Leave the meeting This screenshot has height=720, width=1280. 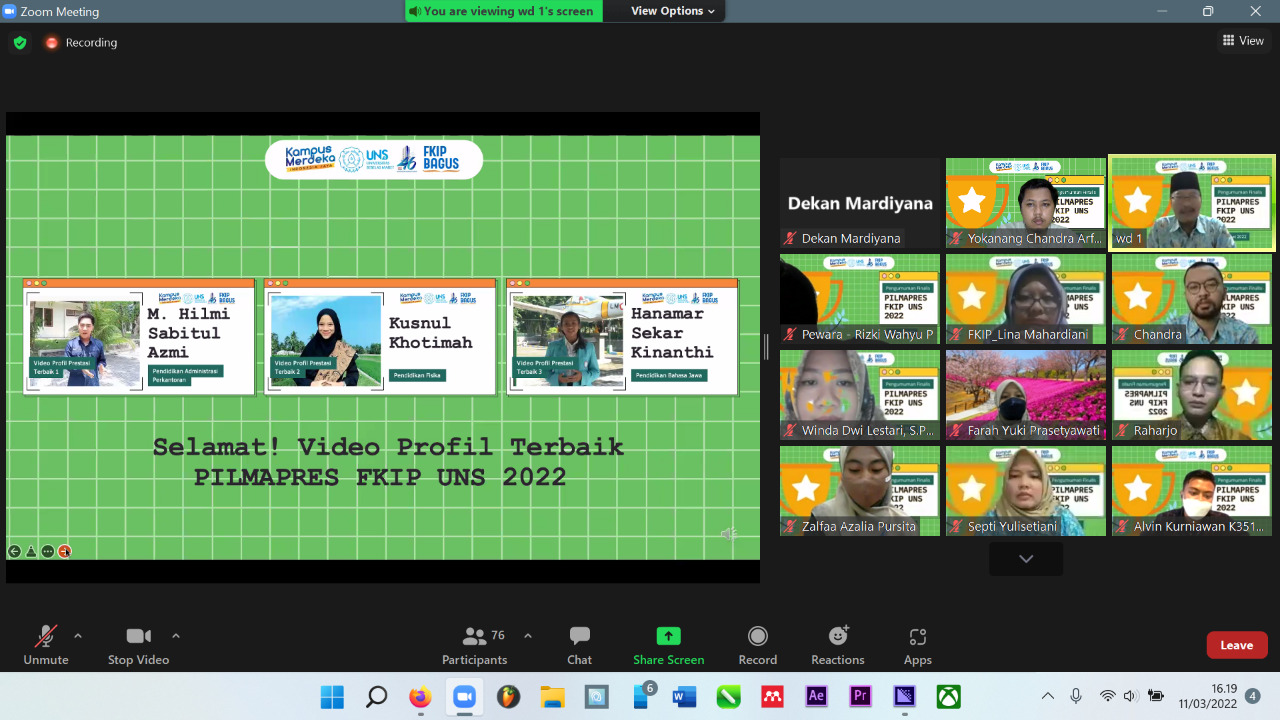click(1236, 645)
